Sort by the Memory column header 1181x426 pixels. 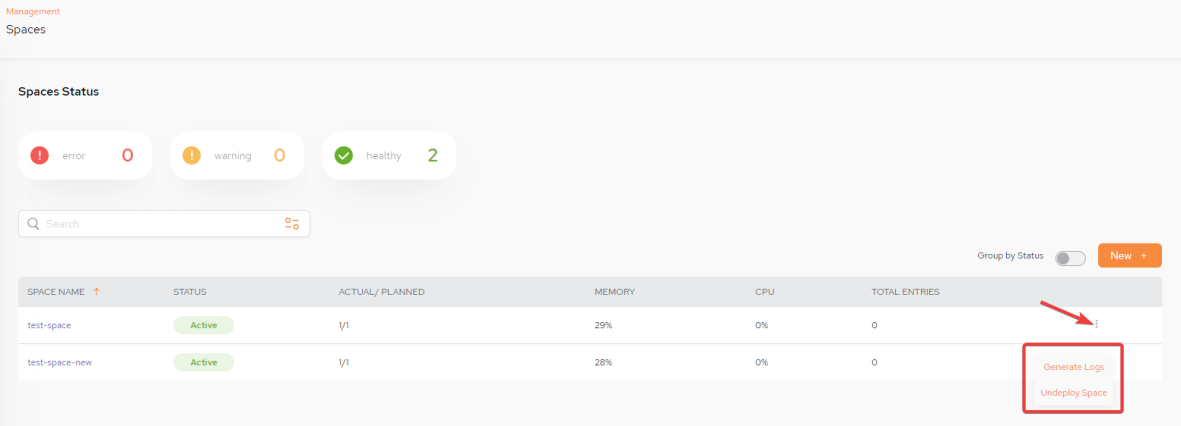(615, 292)
